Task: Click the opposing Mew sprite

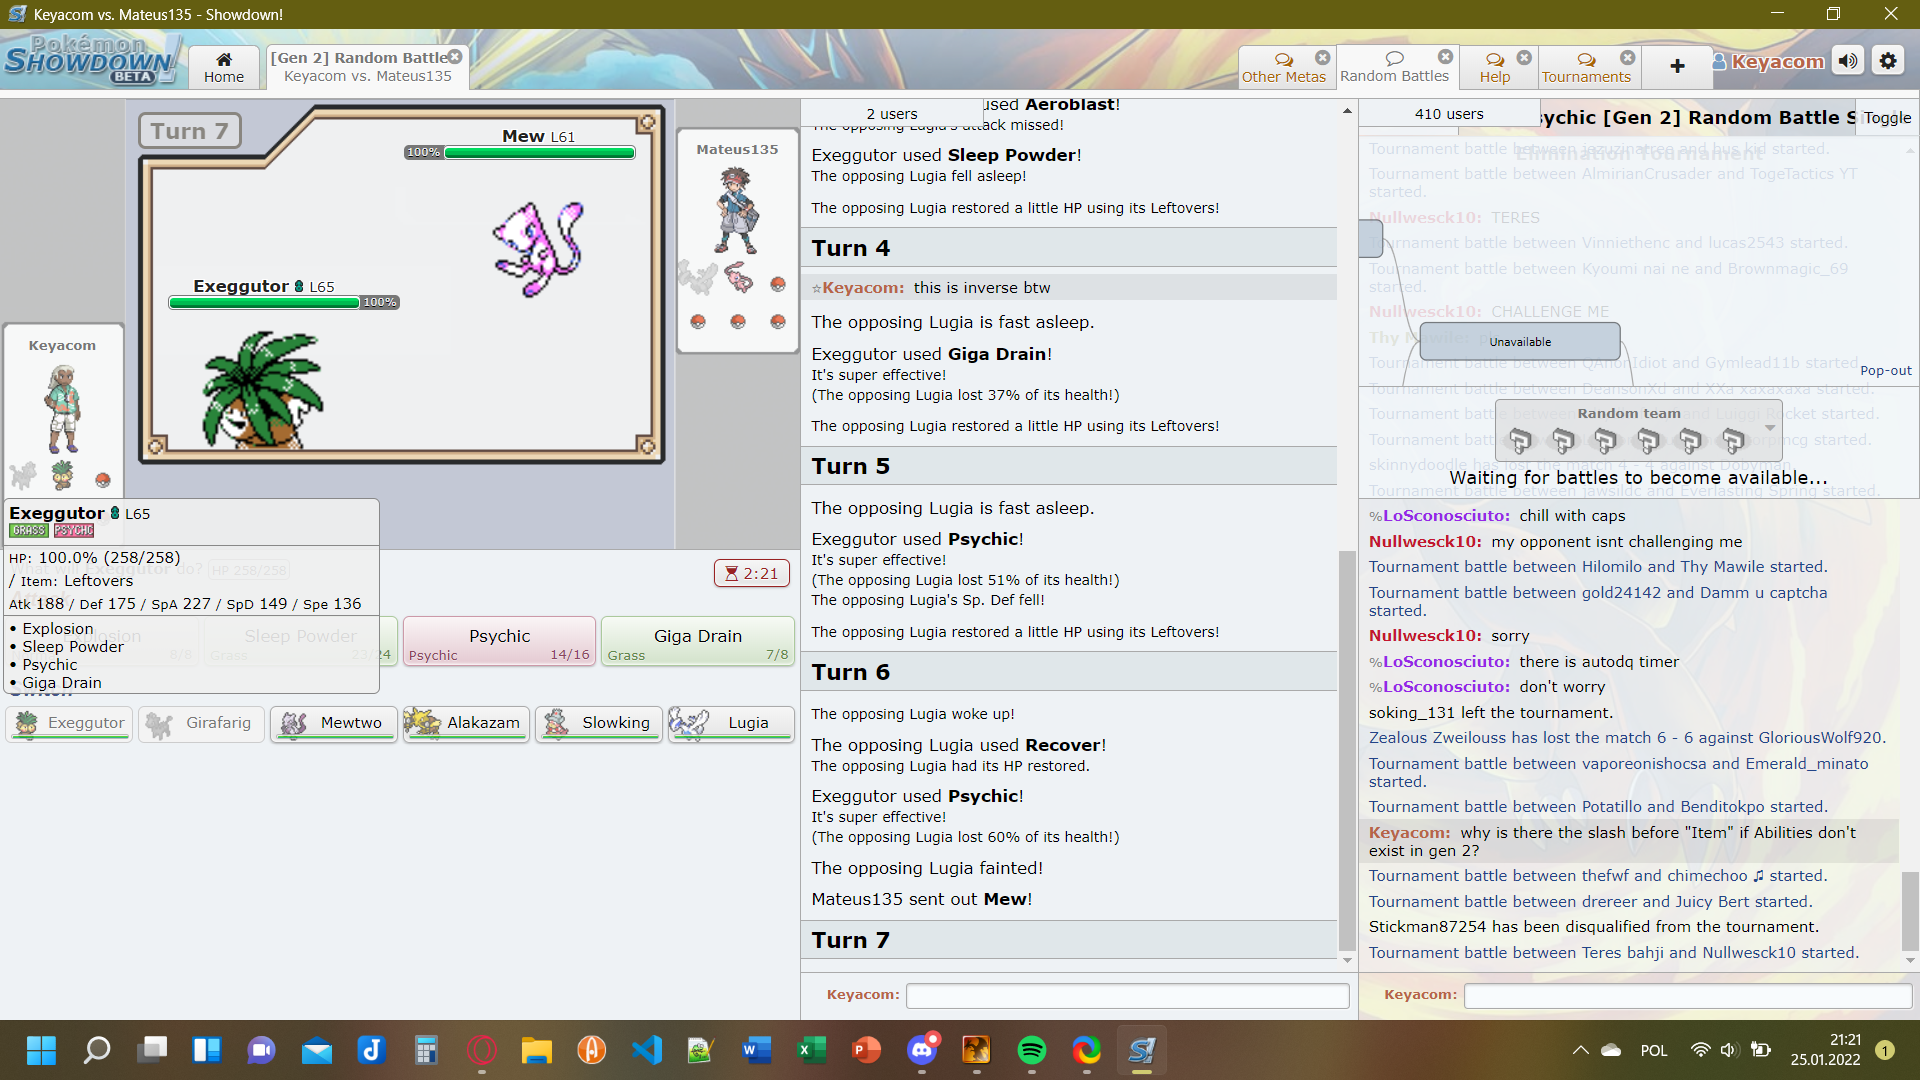Action: click(538, 248)
